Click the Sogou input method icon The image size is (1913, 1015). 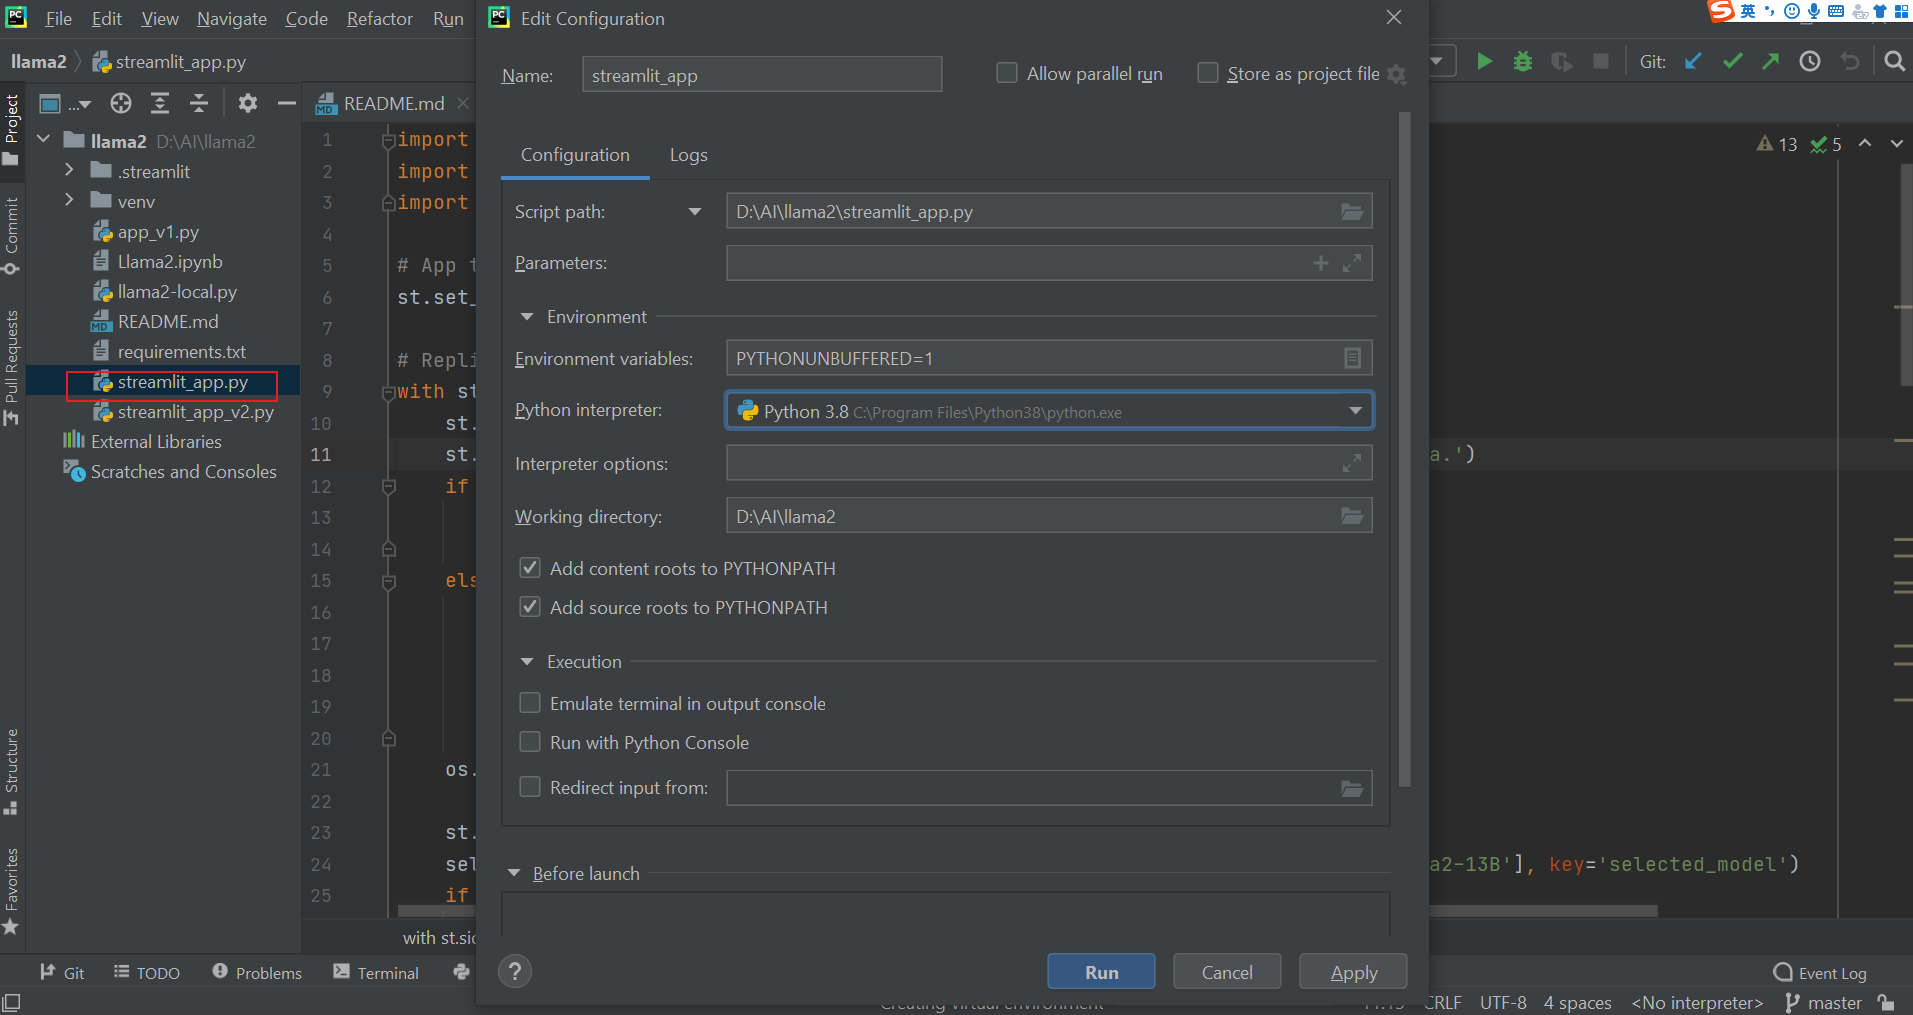[x=1721, y=11]
